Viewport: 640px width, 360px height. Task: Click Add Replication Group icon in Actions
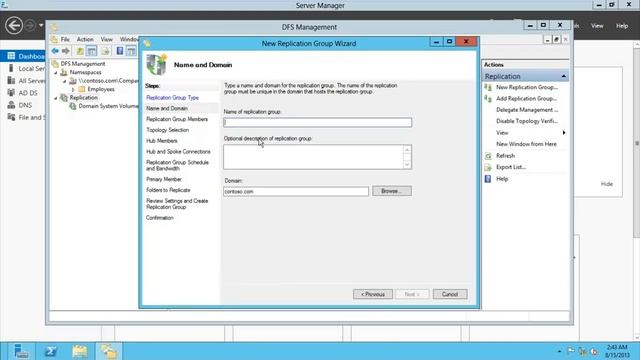488,99
